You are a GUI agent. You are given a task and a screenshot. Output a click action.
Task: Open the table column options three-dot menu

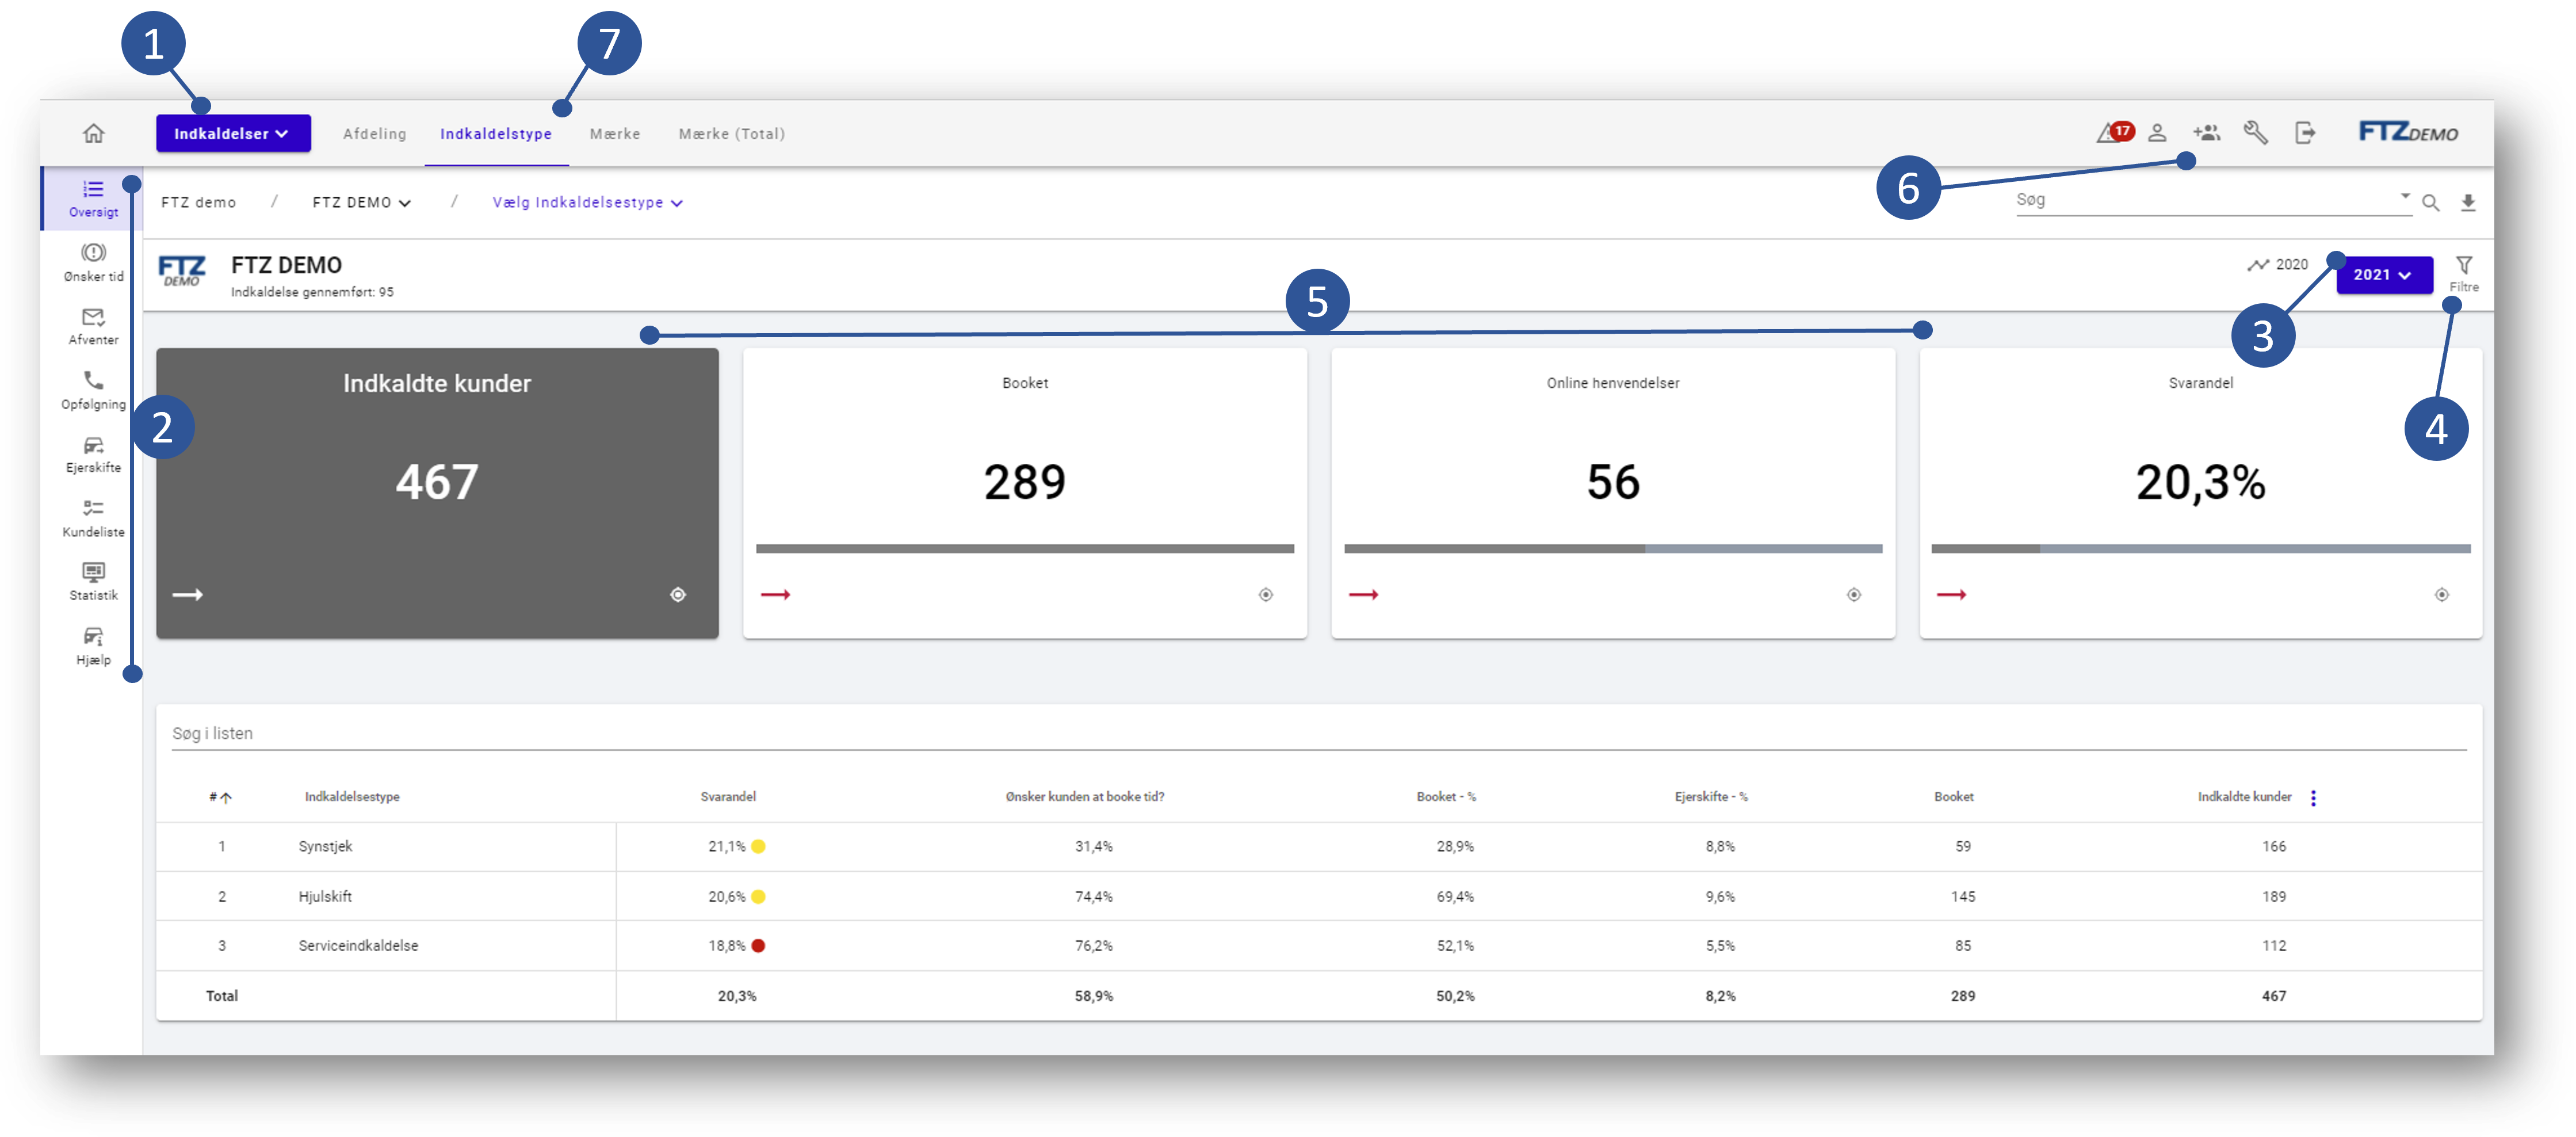tap(2314, 798)
